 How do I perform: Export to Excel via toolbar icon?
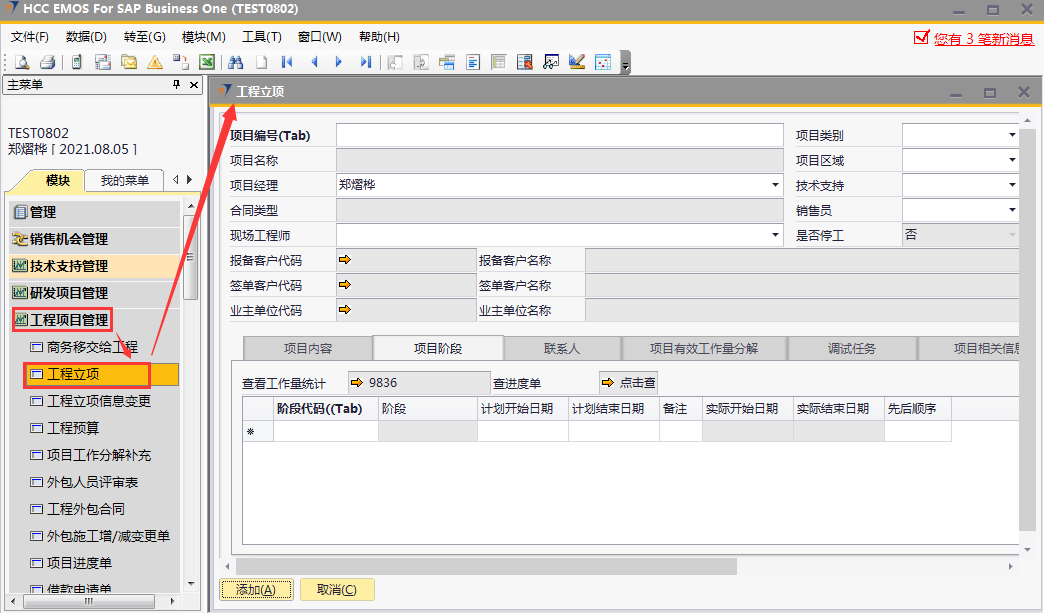coord(207,62)
